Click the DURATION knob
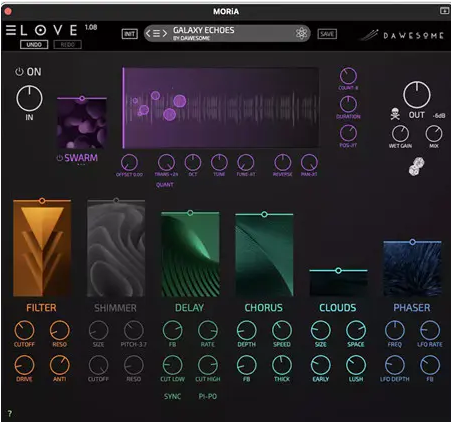The width and height of the screenshot is (451, 422). click(x=348, y=104)
